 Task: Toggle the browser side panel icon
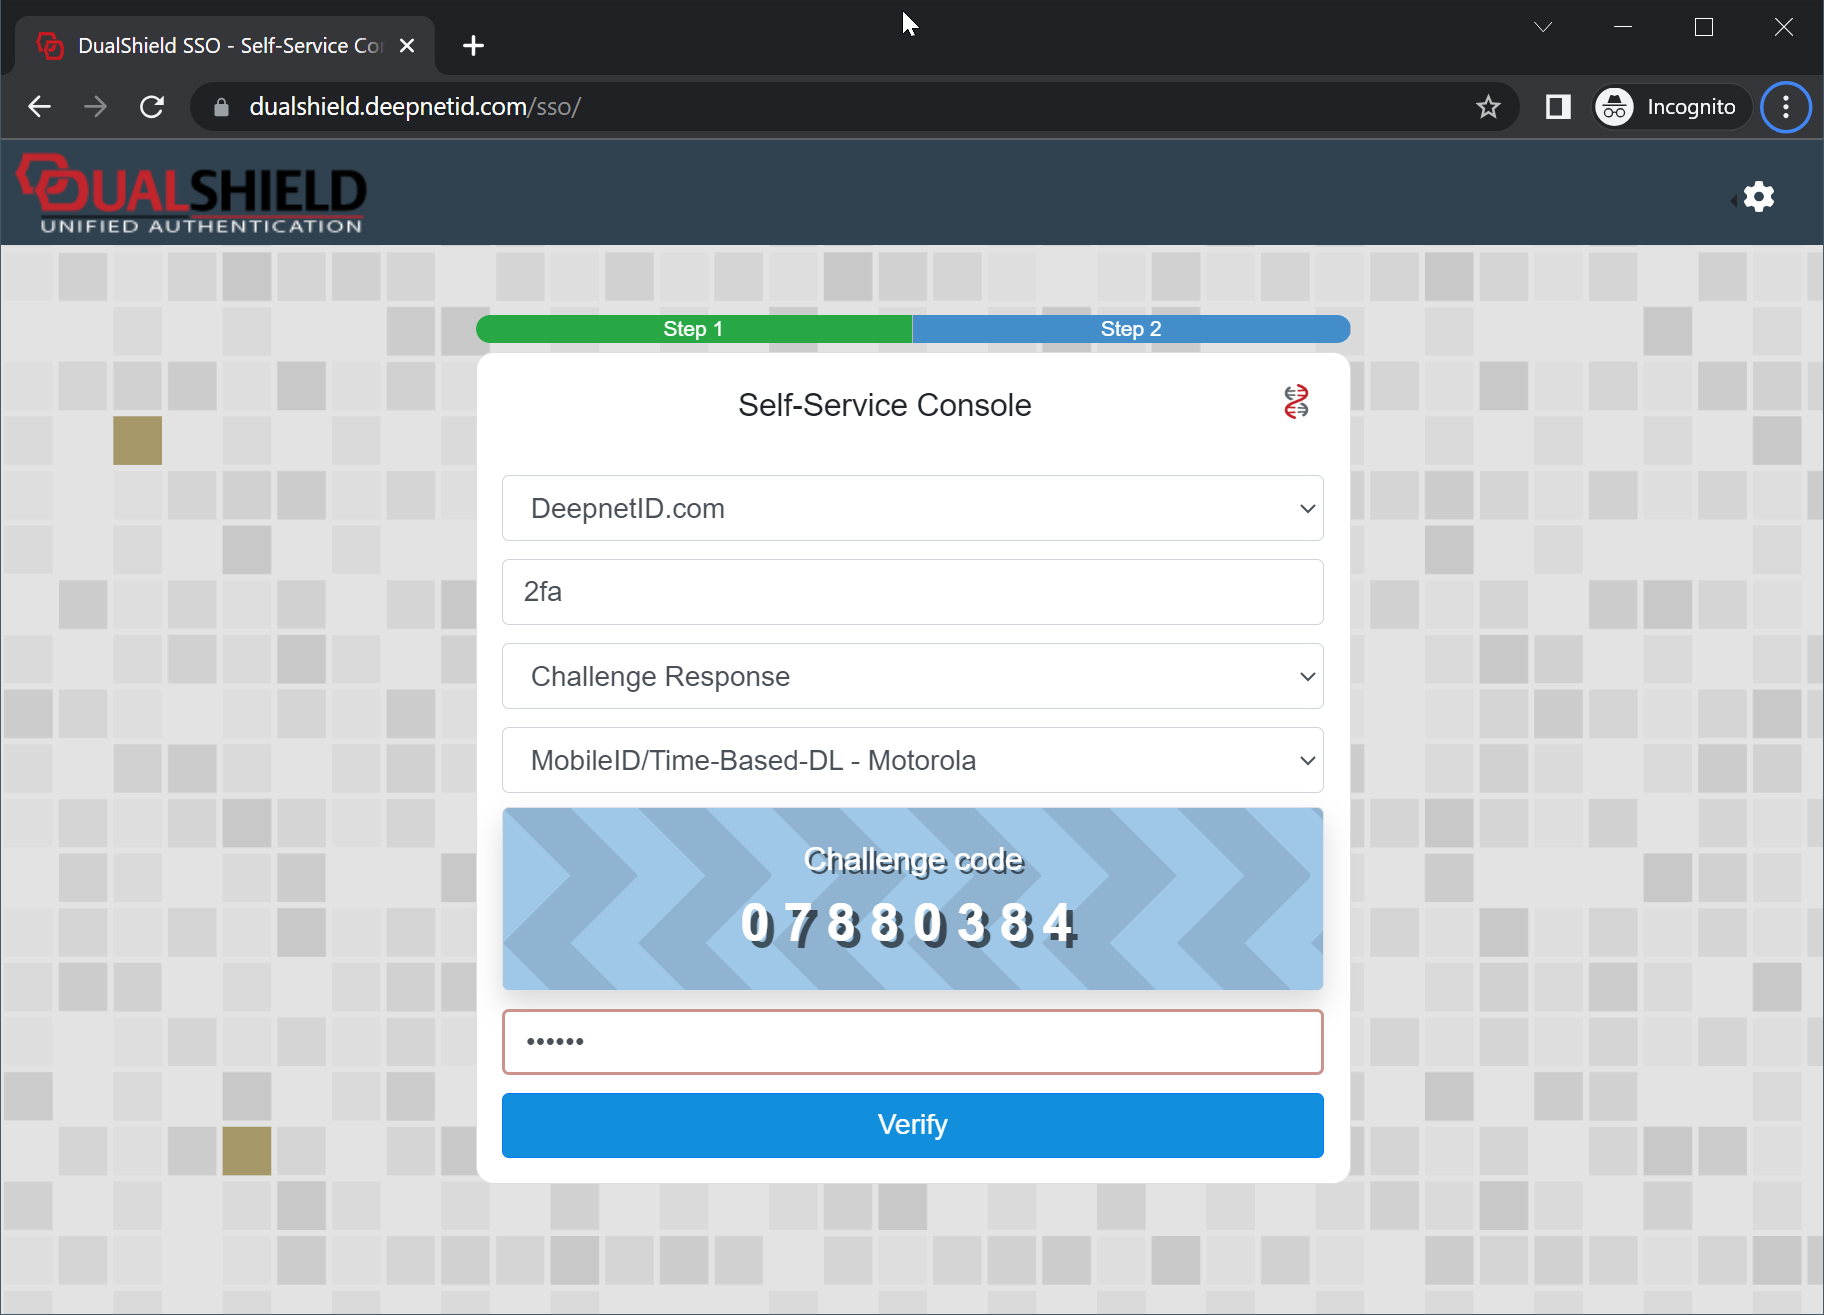[1558, 107]
